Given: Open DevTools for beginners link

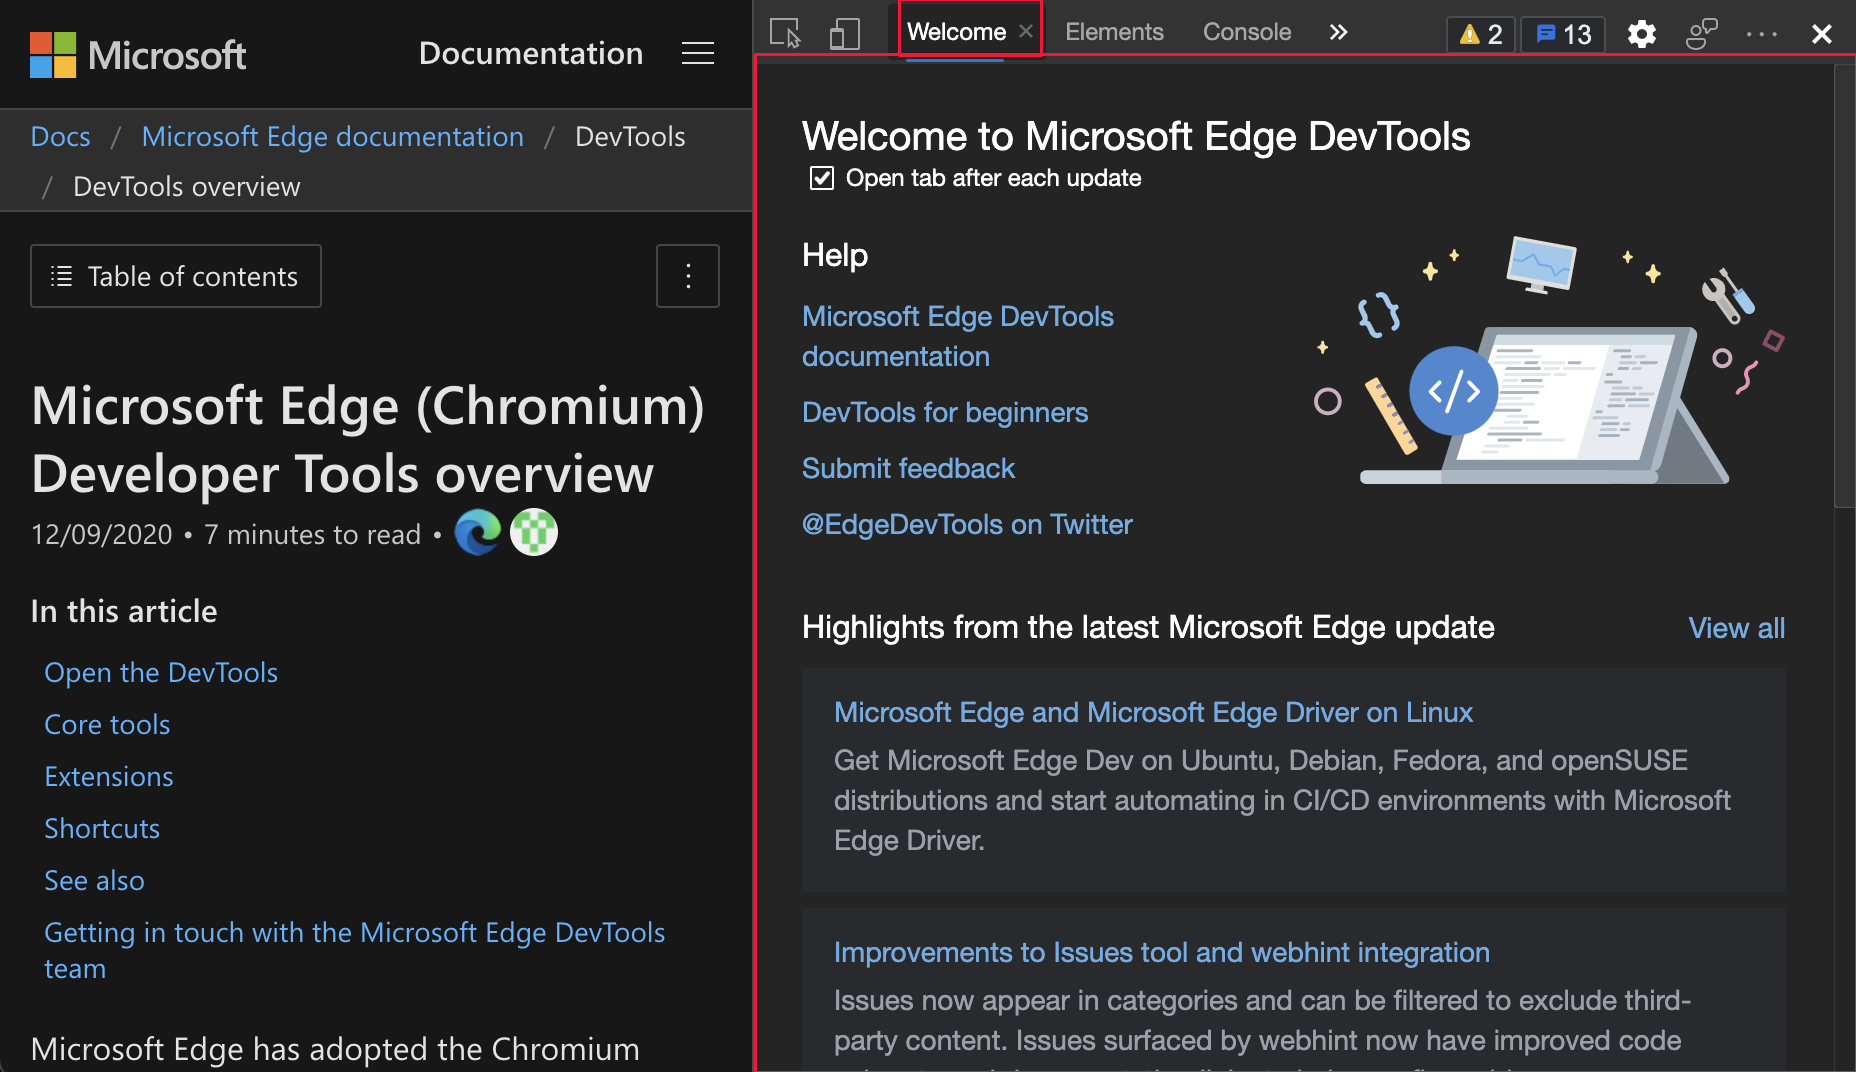Looking at the screenshot, I should (x=944, y=412).
